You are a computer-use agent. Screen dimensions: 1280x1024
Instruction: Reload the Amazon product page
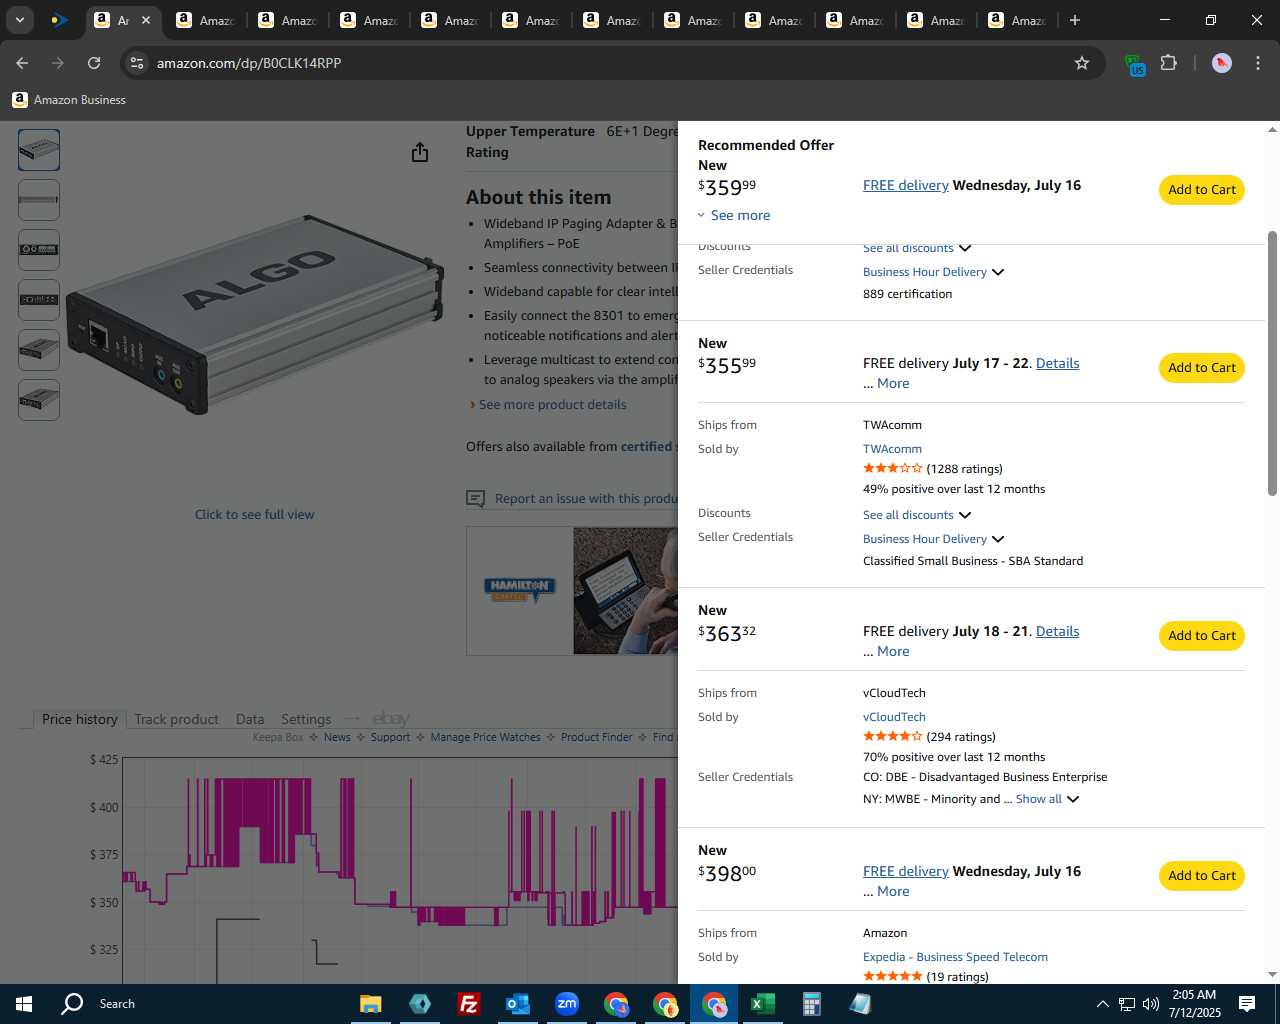(94, 63)
